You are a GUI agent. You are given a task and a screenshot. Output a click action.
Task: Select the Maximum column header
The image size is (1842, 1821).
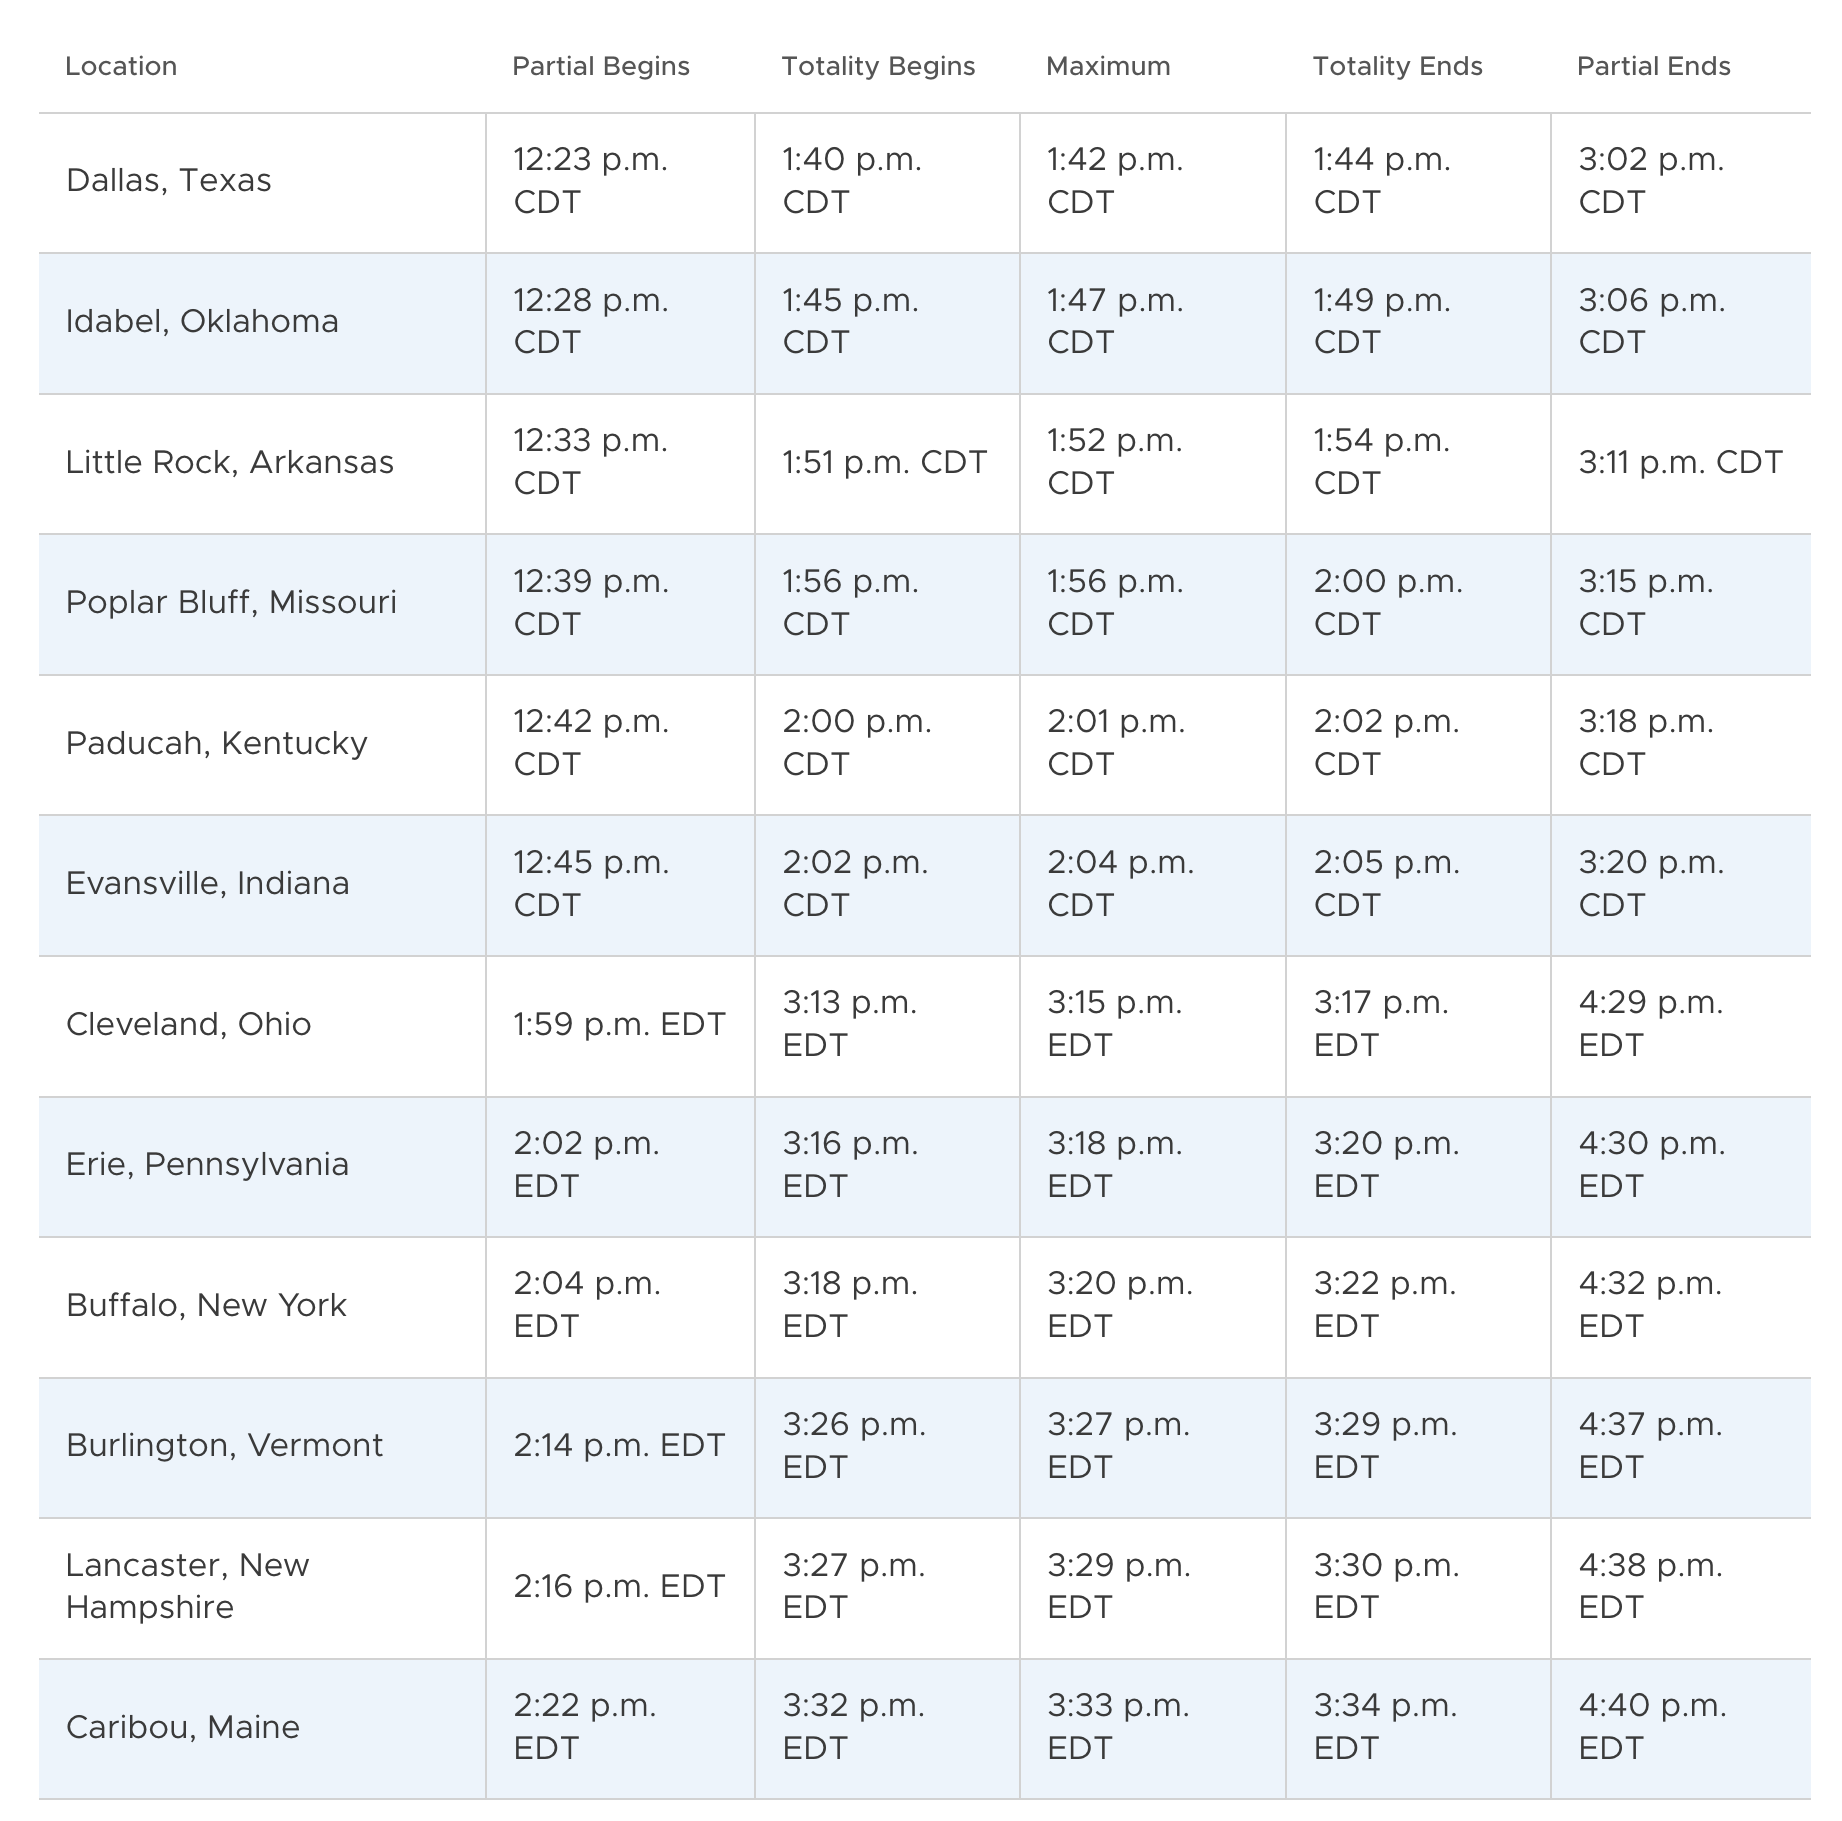1108,66
